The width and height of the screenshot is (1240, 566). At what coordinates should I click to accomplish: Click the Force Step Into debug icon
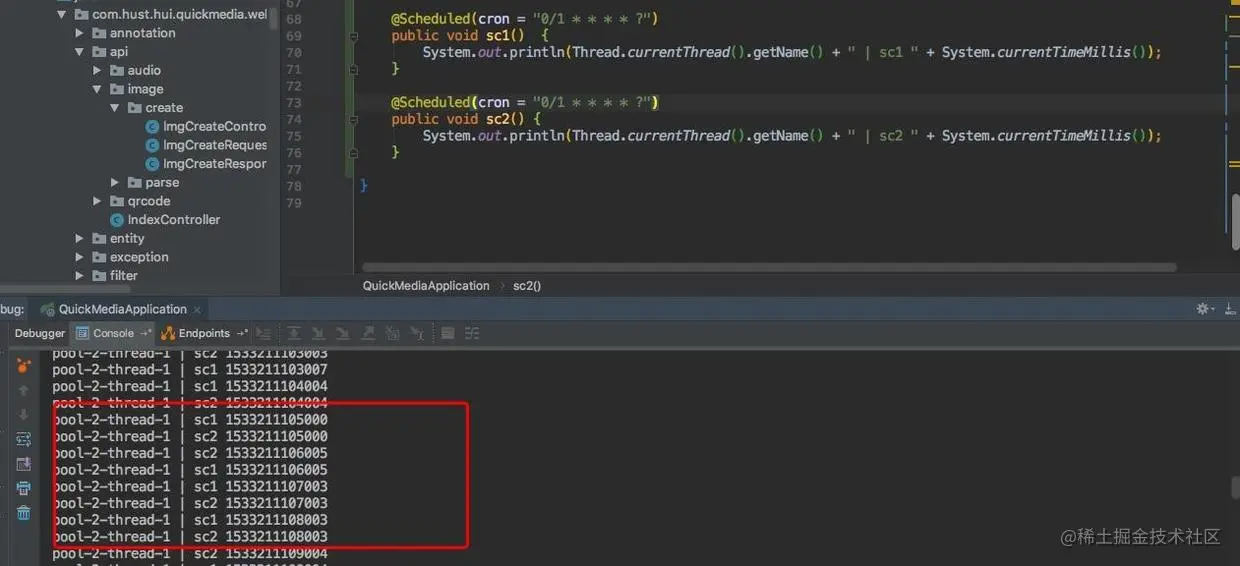point(343,333)
